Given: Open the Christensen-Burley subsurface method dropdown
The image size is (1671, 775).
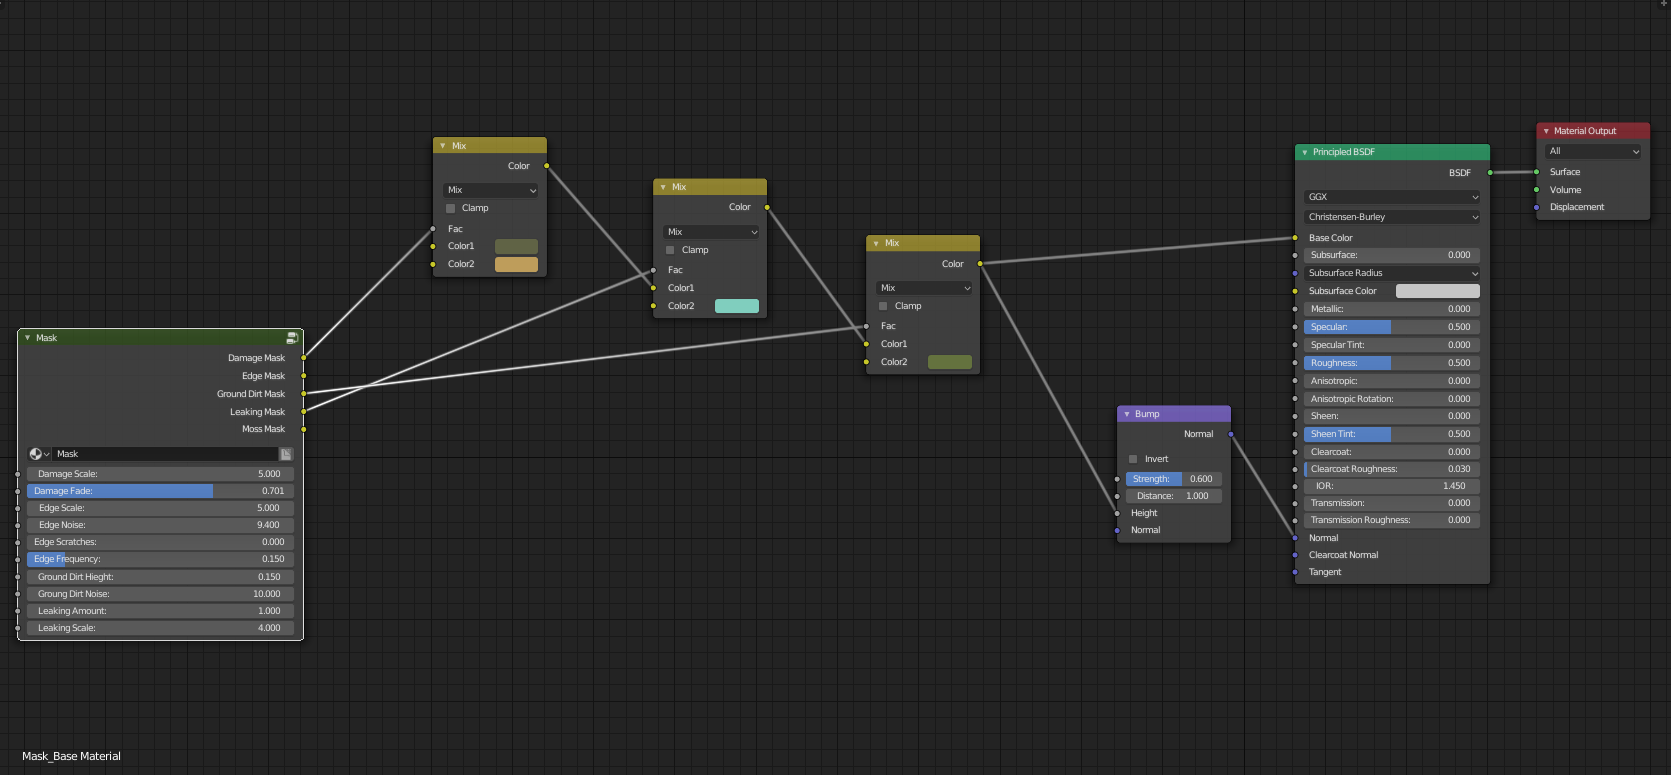Looking at the screenshot, I should pyautogui.click(x=1392, y=217).
